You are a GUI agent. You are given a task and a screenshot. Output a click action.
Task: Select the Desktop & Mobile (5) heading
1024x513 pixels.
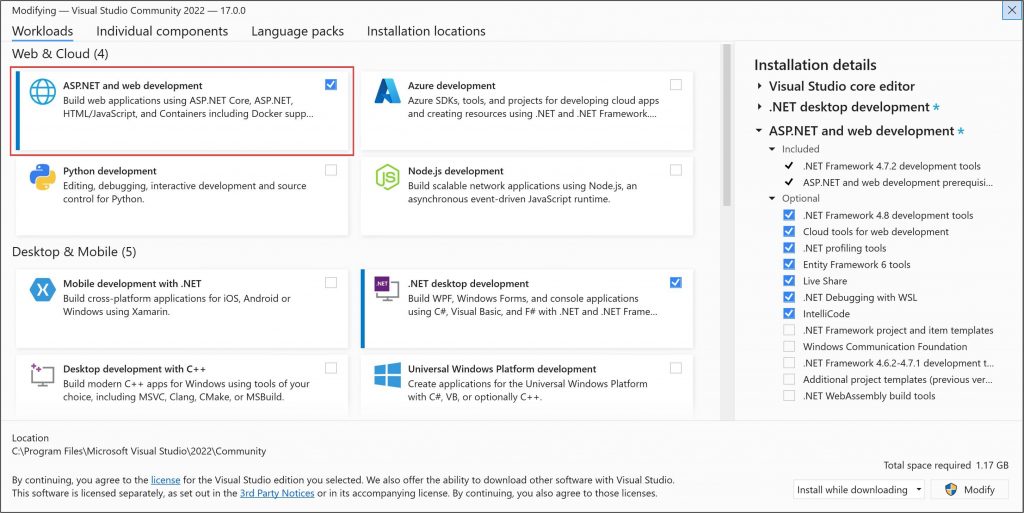pos(74,251)
